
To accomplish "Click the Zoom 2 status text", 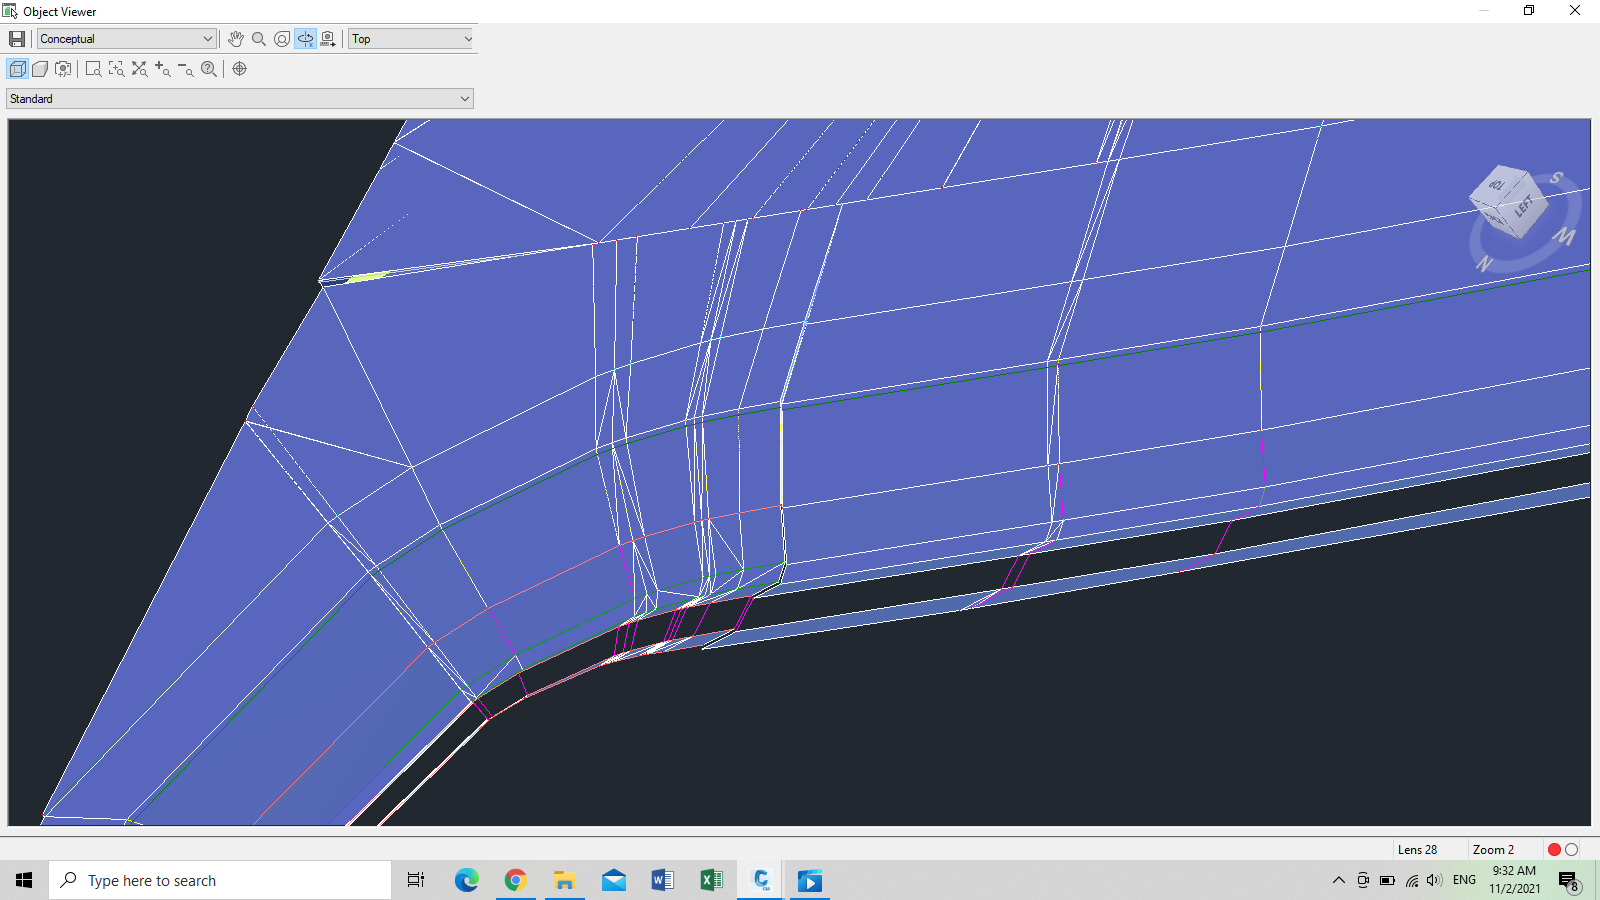I will coord(1493,850).
